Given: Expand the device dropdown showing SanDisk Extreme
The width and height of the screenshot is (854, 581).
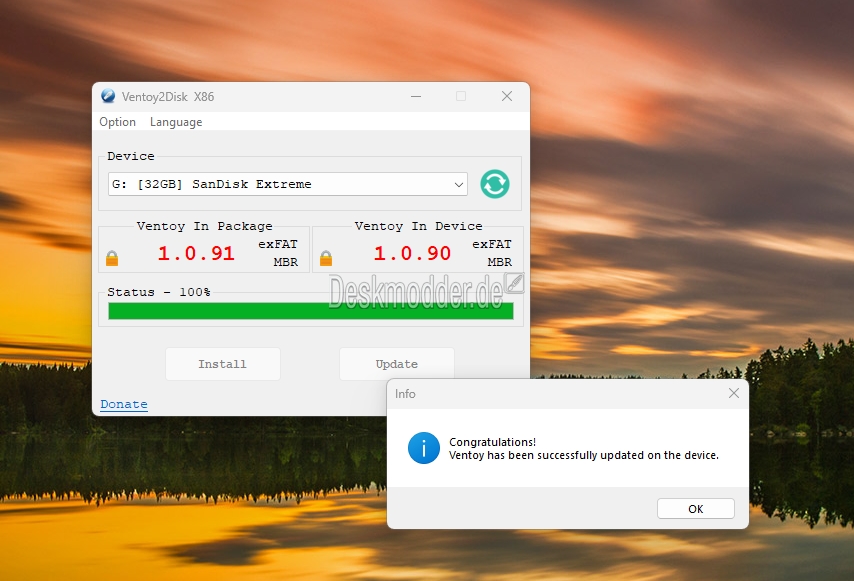Looking at the screenshot, I should point(288,184).
